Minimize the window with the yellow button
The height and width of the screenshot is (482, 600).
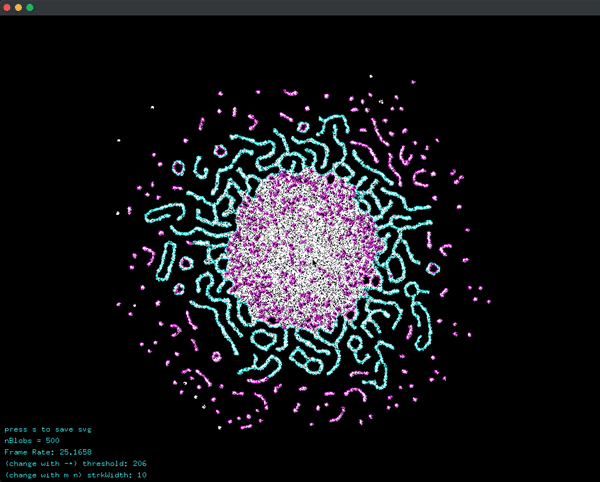(18, 7)
